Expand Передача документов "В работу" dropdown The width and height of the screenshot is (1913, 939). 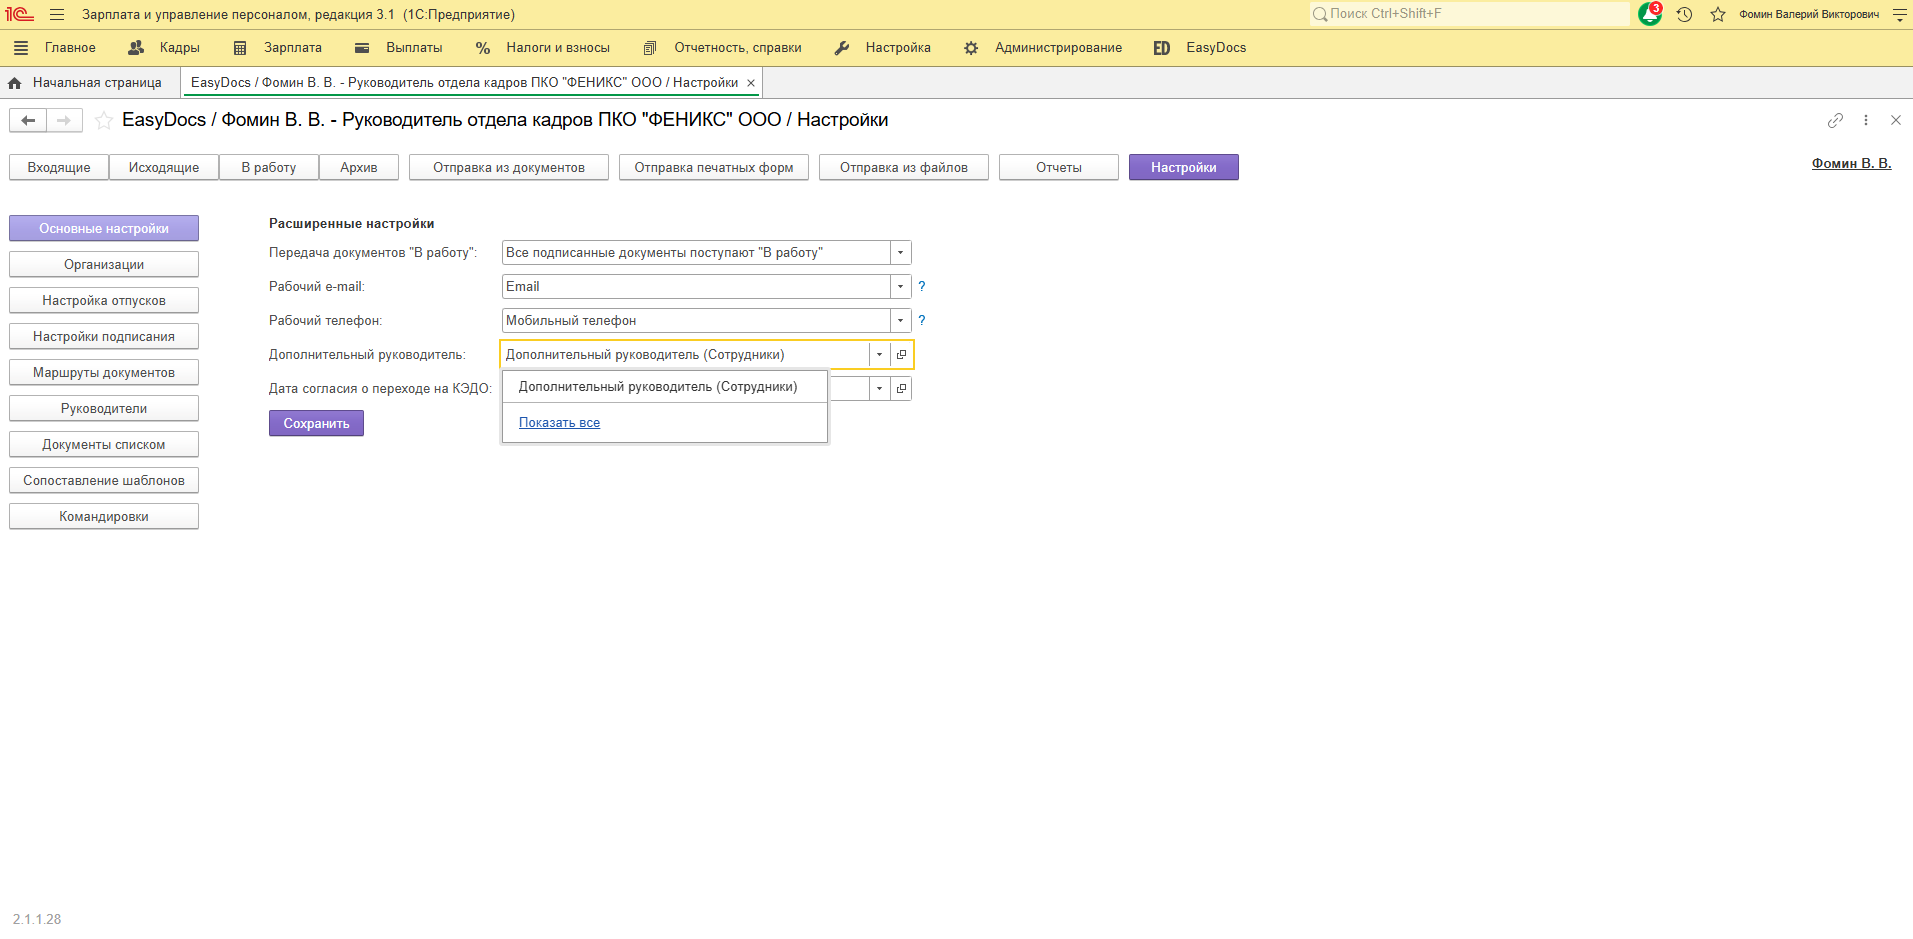900,252
